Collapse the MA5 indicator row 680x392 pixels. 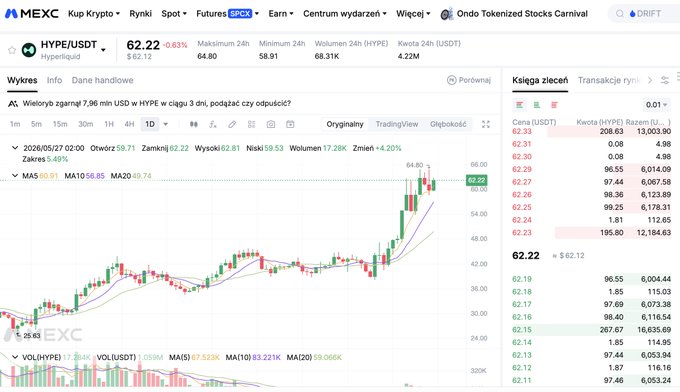(x=15, y=176)
